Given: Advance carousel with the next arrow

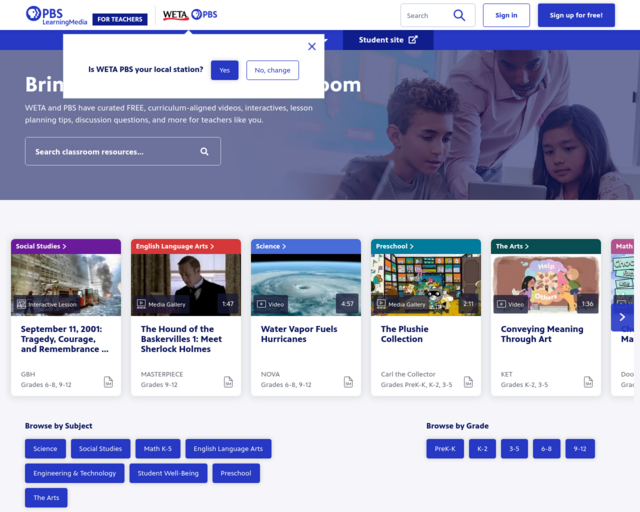Looking at the screenshot, I should (622, 317).
